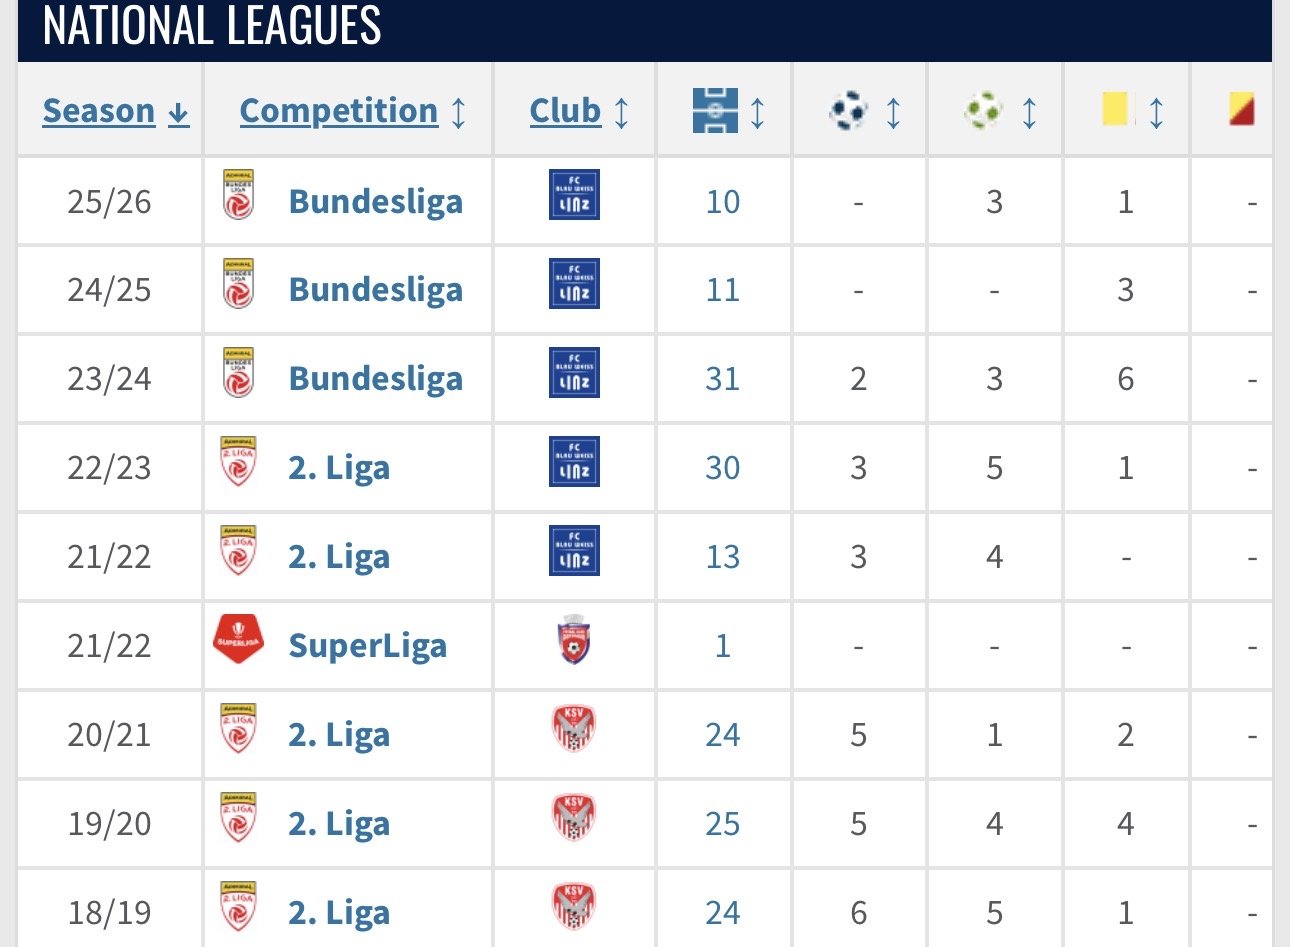Screen dimensions: 1290x947
Task: Open the 2. Liga link for season 18/19
Action: click(x=339, y=913)
